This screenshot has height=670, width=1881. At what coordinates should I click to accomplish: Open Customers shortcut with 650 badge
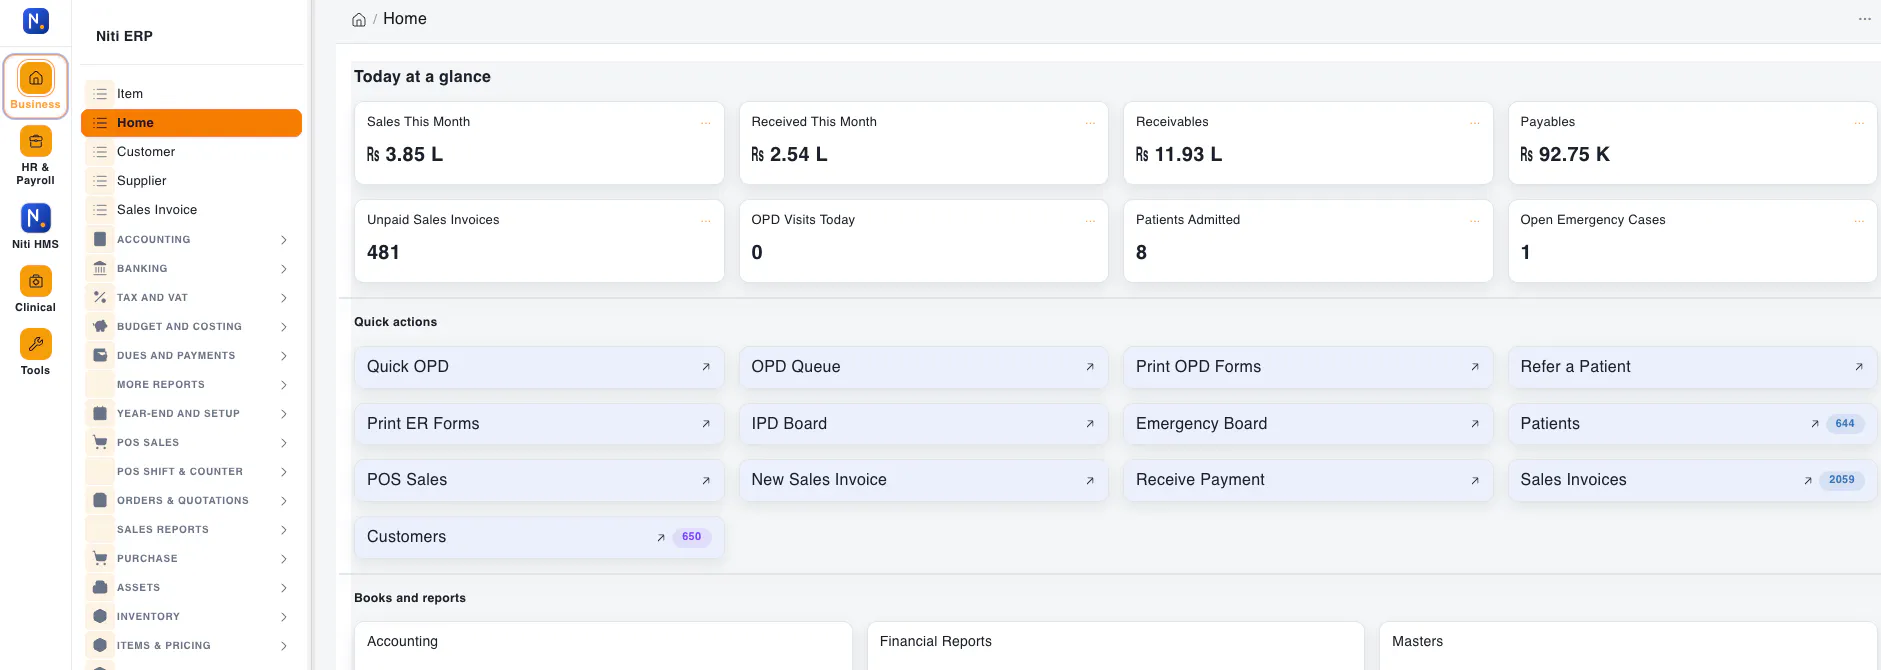[x=539, y=537]
